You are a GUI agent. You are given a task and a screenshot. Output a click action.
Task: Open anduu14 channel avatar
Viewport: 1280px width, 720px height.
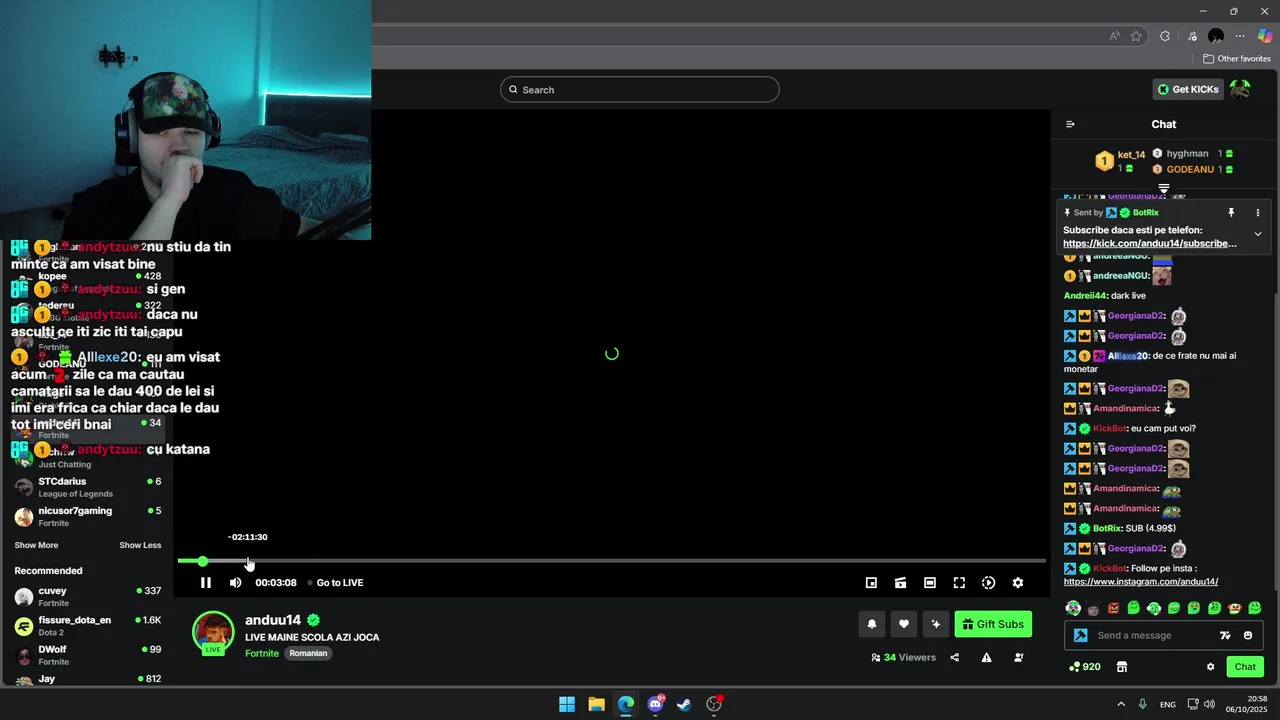pyautogui.click(x=213, y=632)
